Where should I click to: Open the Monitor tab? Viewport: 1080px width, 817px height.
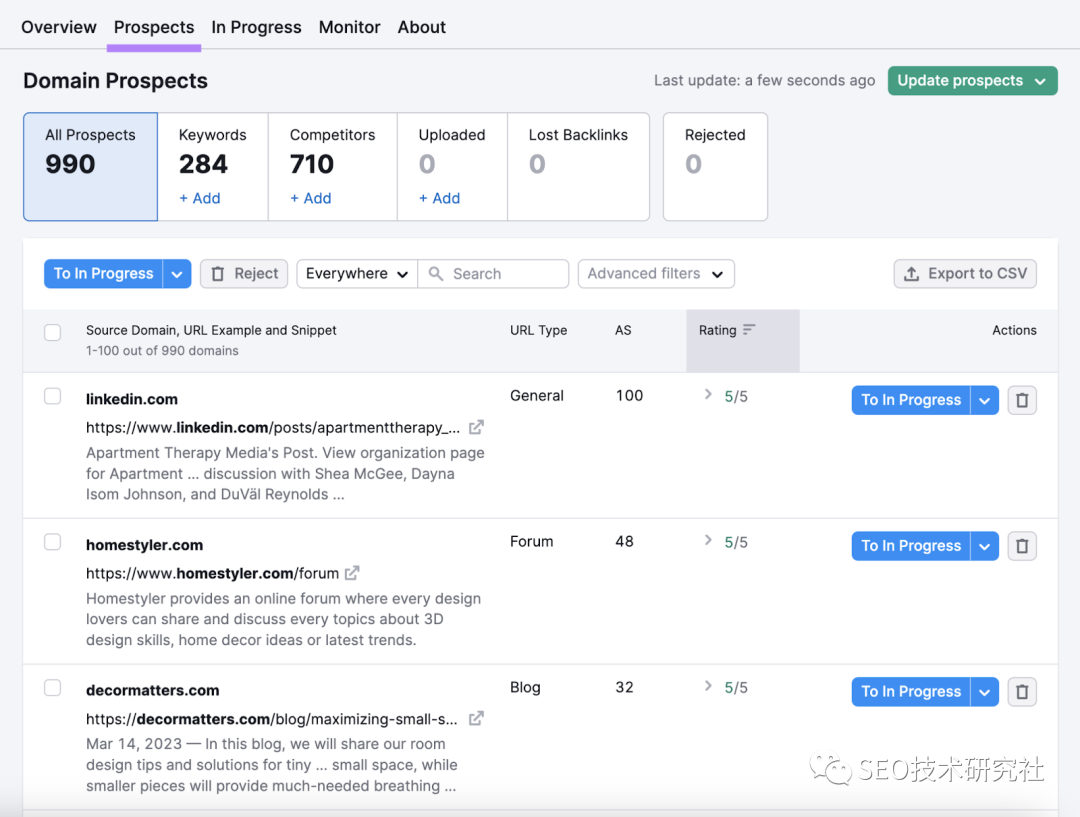(x=349, y=27)
